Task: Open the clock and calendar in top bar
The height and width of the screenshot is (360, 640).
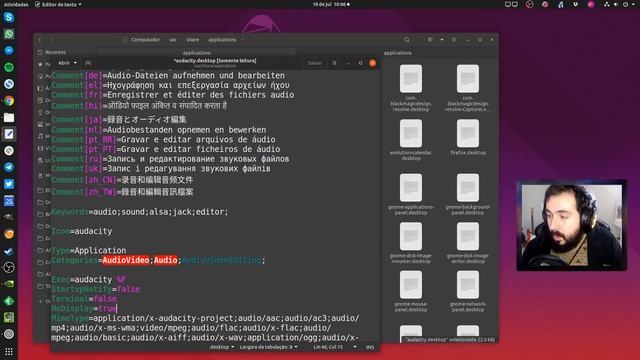Action: pos(331,4)
